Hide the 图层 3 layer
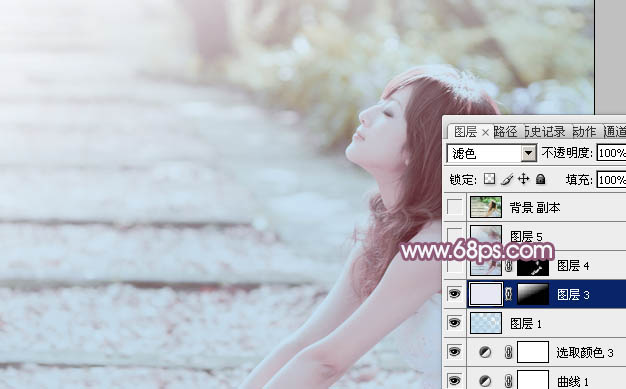The image size is (626, 389). 455,294
